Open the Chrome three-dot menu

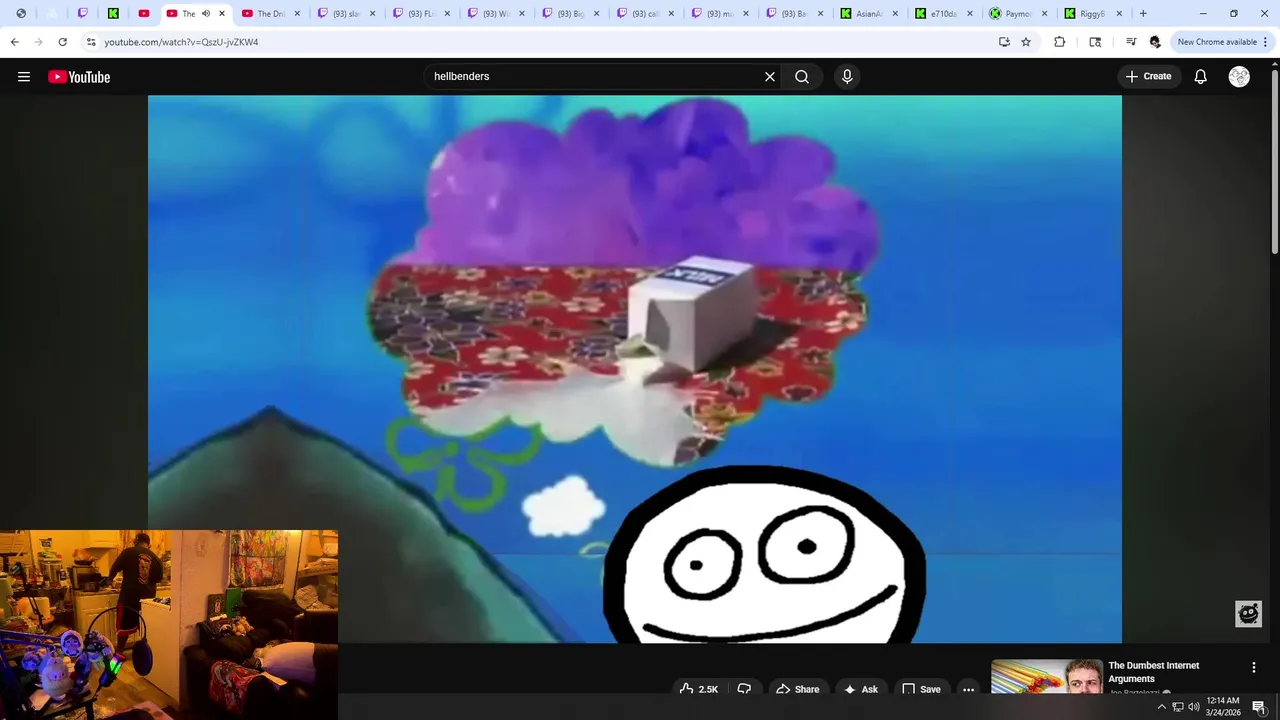1266,42
